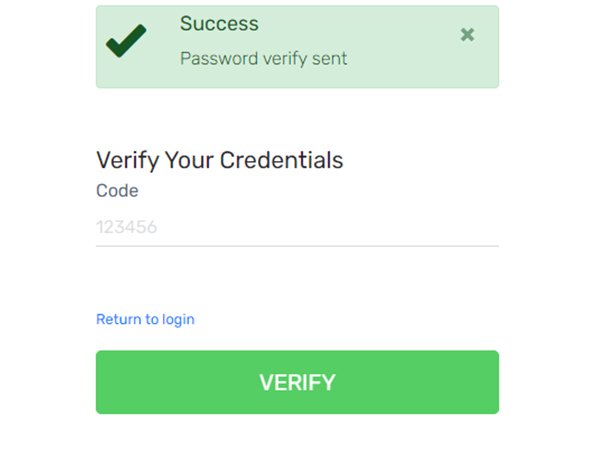
Task: Click the underline of the Code field
Action: [297, 245]
